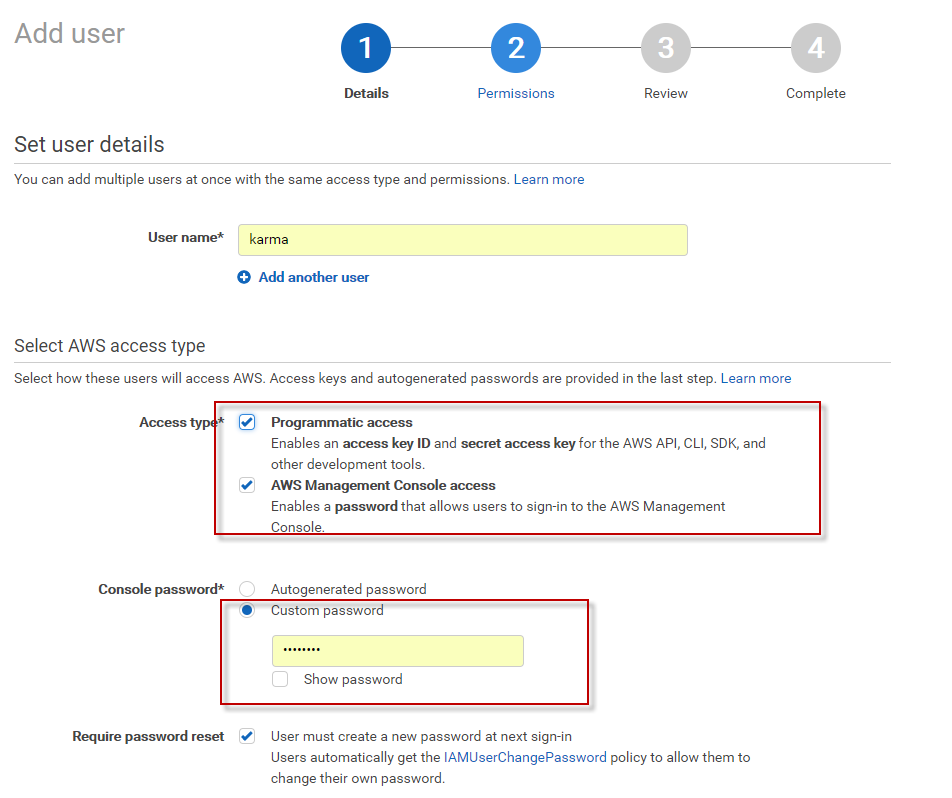Click step 4 Complete circle
952x798 pixels.
click(816, 48)
